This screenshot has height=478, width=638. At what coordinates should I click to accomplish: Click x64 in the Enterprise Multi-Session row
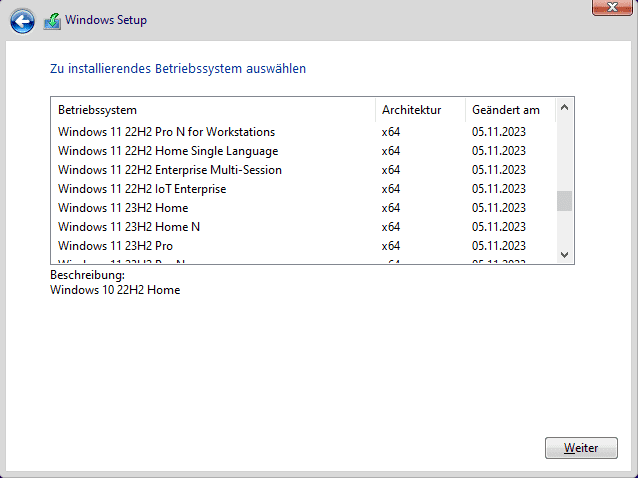point(391,170)
